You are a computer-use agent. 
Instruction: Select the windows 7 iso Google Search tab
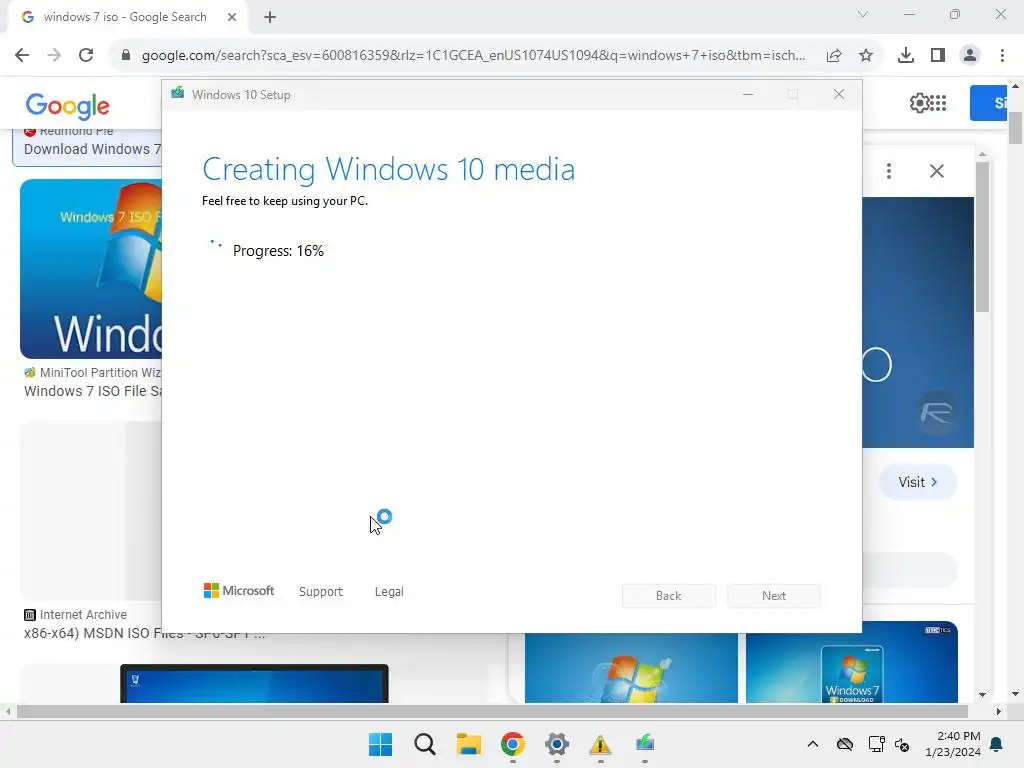[x=127, y=17]
